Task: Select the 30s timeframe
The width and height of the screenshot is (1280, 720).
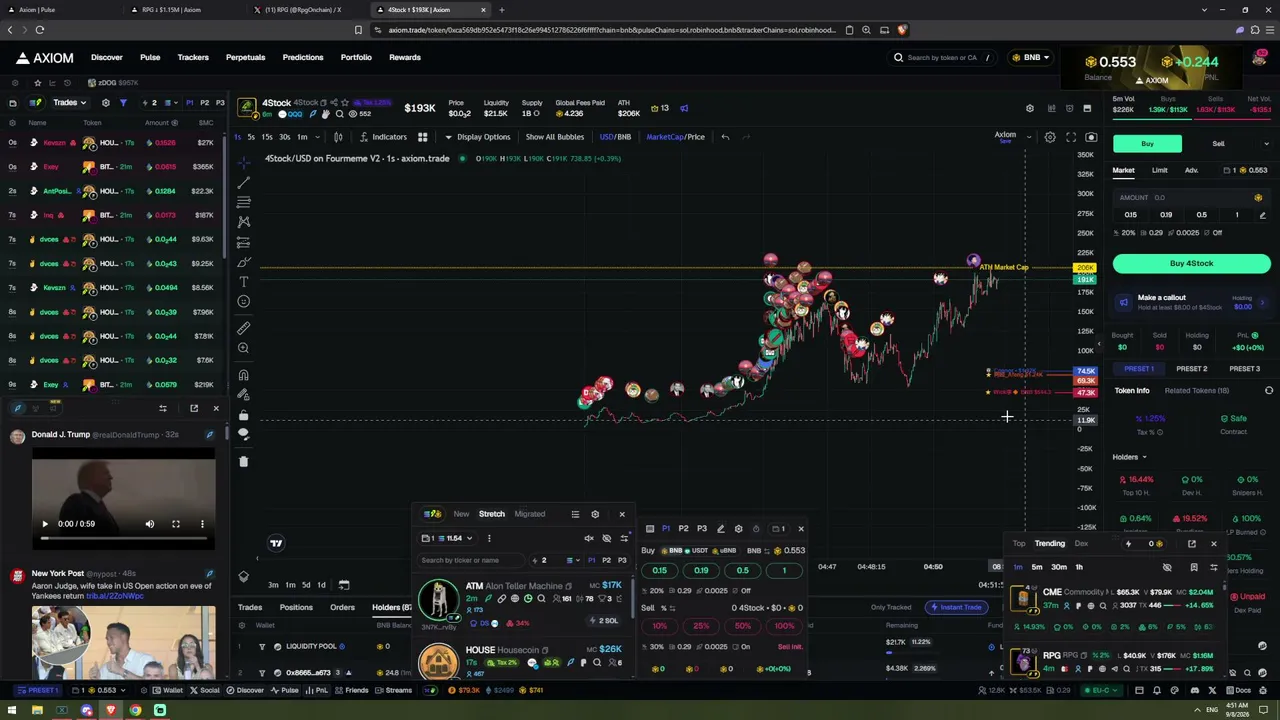Action: coord(285,137)
